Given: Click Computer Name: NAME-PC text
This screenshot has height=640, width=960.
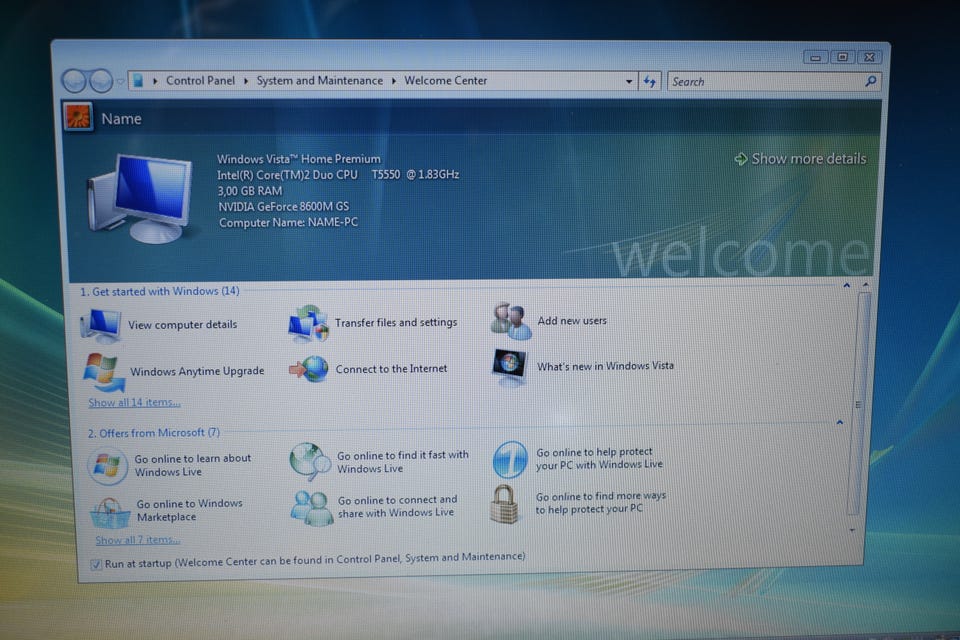Looking at the screenshot, I should pyautogui.click(x=288, y=223).
